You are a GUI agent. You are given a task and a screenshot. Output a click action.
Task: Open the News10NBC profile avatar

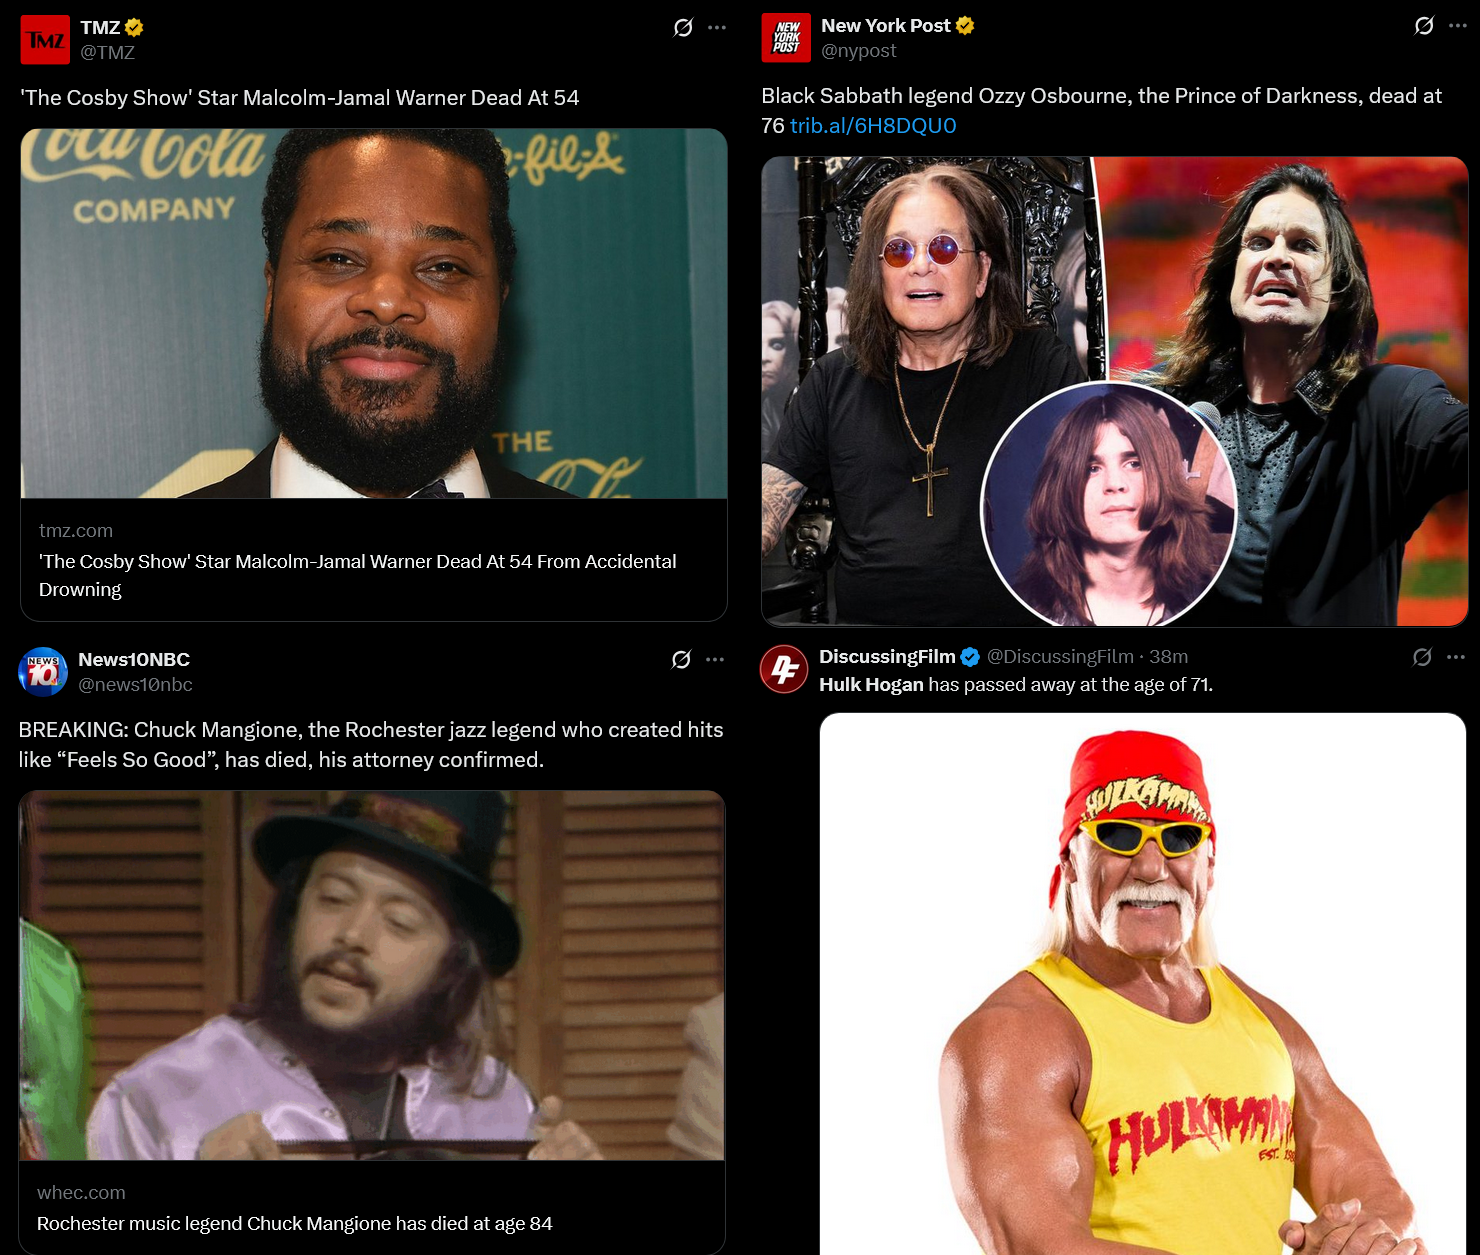tap(43, 672)
